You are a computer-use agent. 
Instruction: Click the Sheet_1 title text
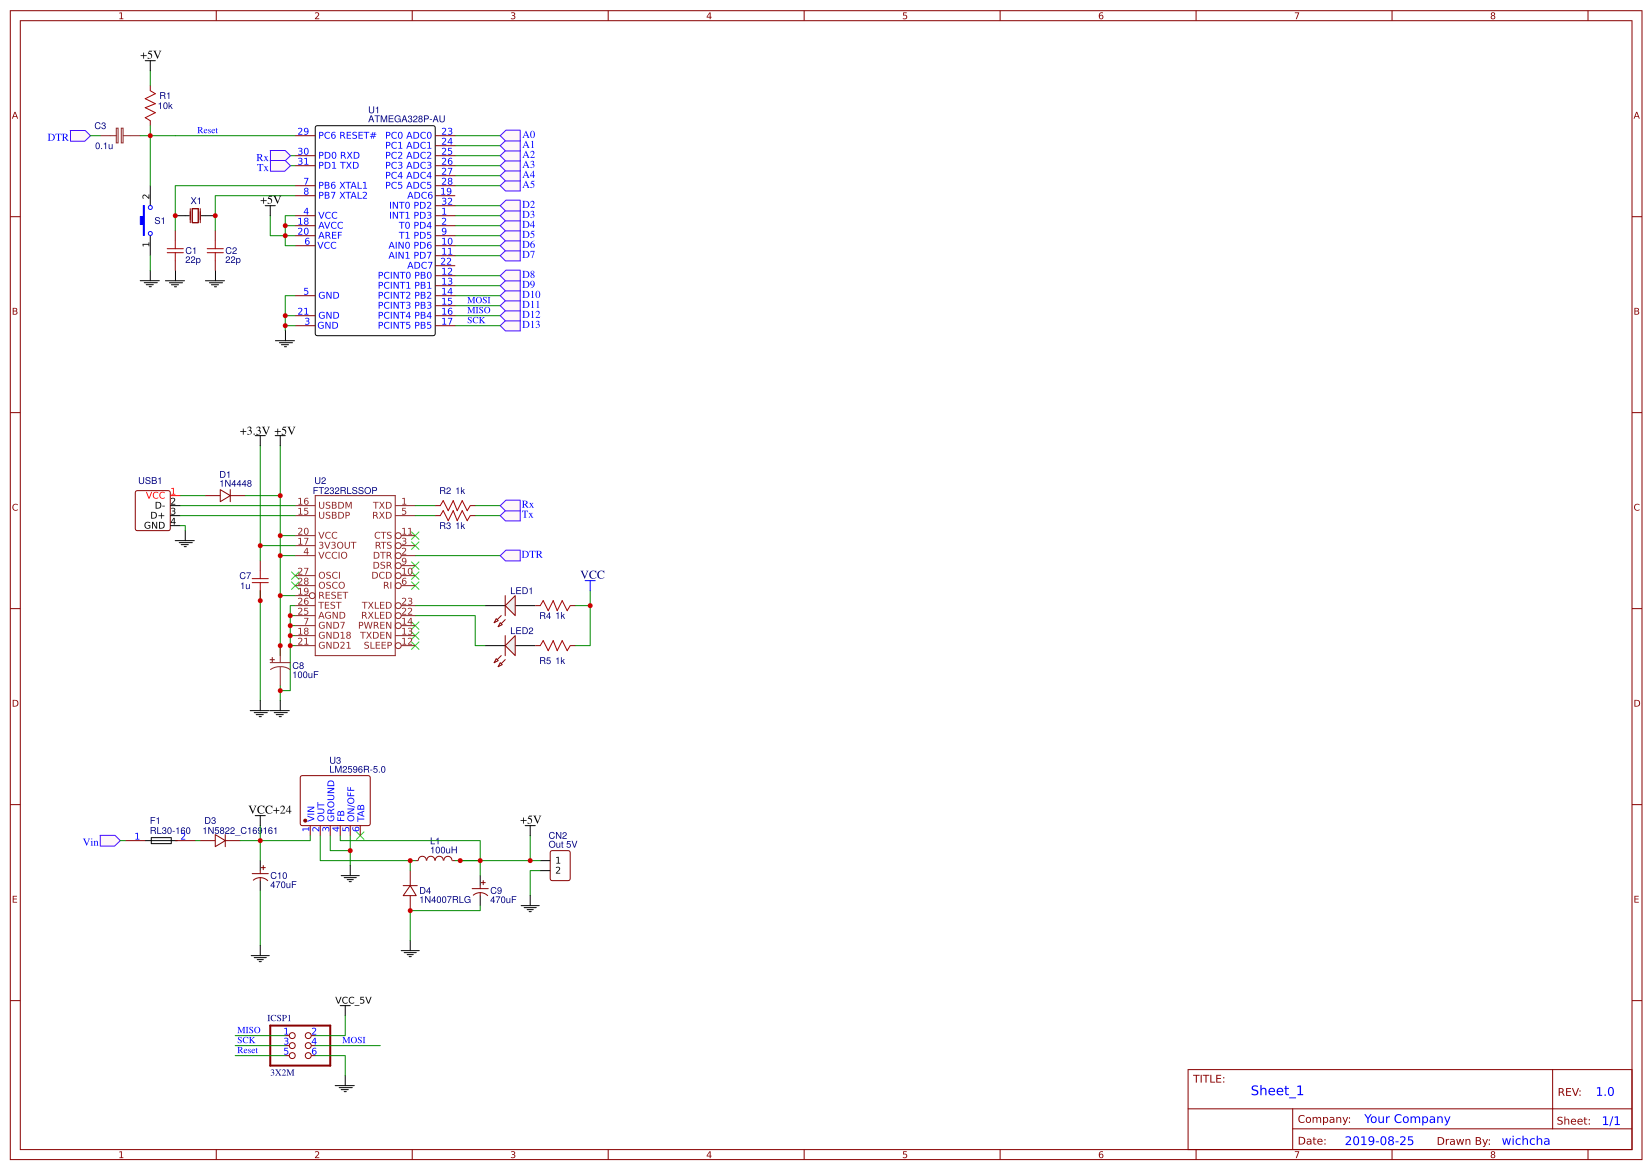pos(1276,1090)
